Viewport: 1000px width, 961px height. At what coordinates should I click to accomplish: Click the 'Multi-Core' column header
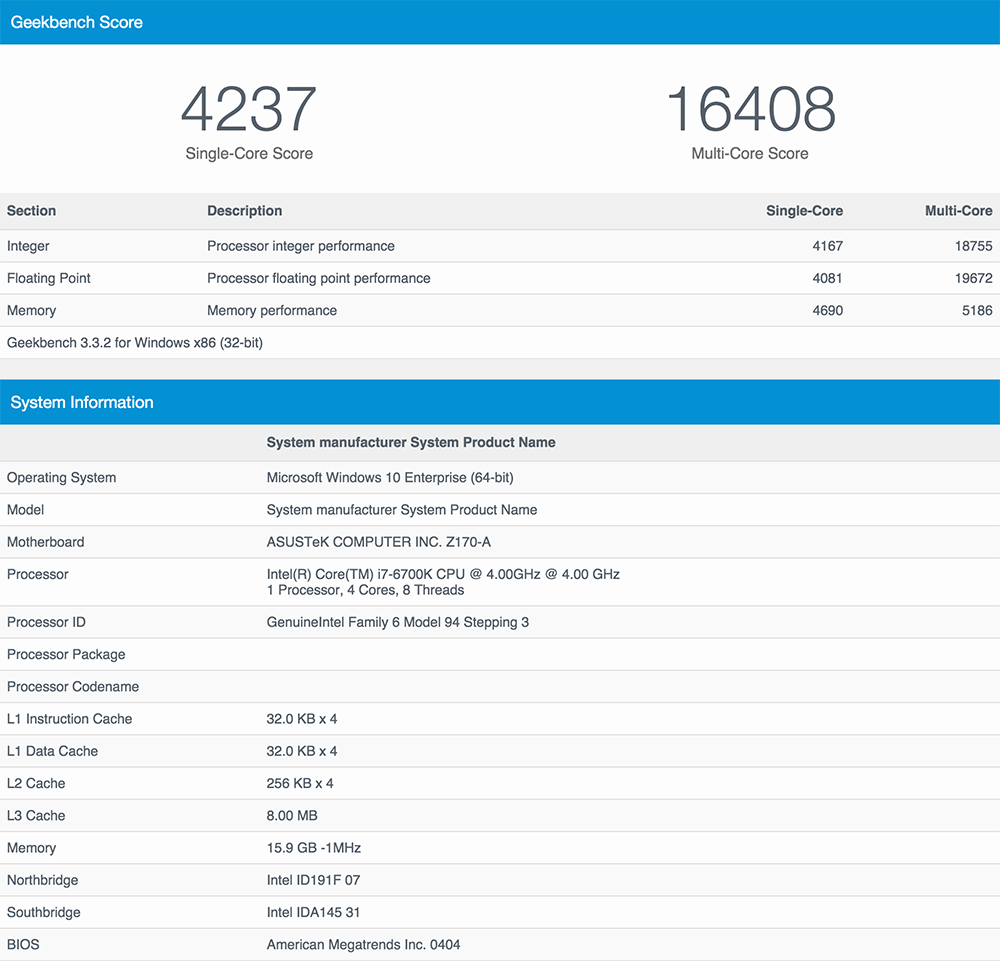[959, 211]
